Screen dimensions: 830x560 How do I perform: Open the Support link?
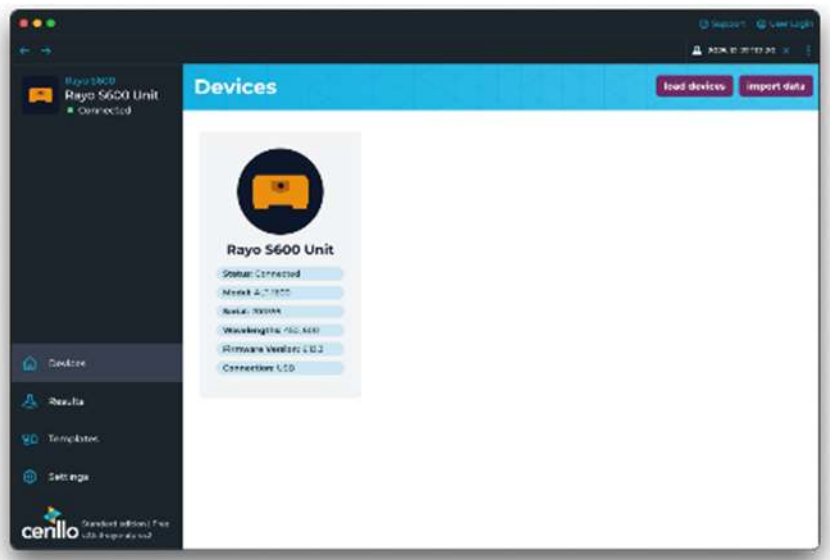click(x=721, y=24)
